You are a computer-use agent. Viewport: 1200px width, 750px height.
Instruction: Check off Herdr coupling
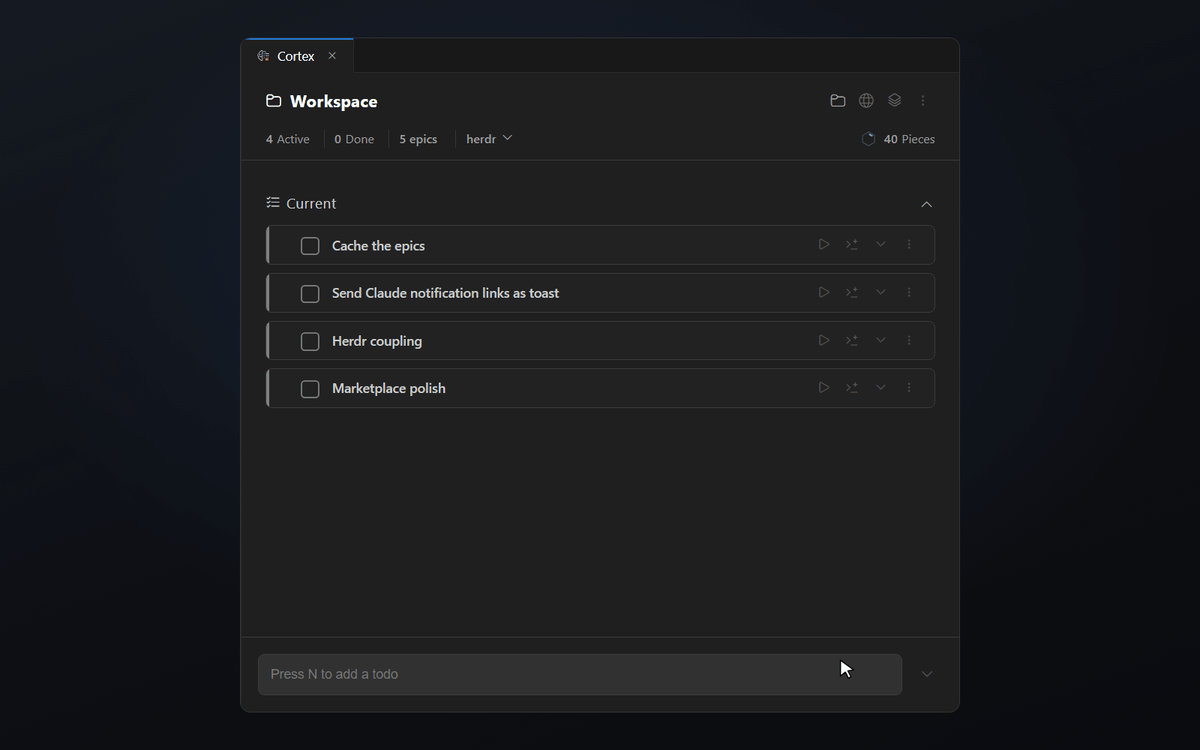(310, 341)
